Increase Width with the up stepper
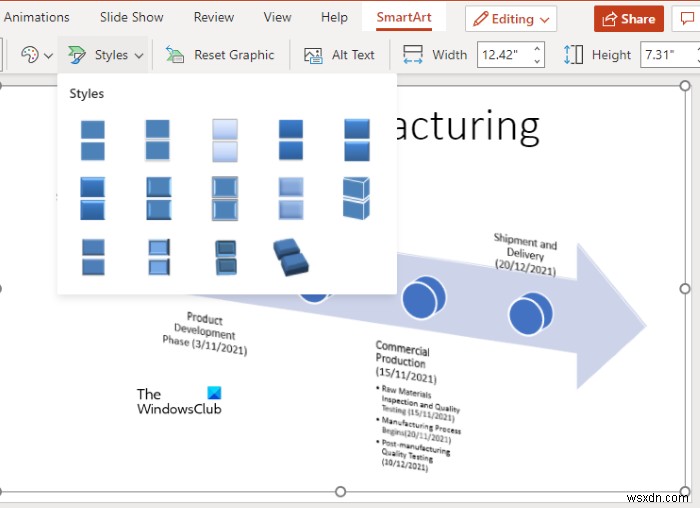700x508 pixels. (538, 48)
